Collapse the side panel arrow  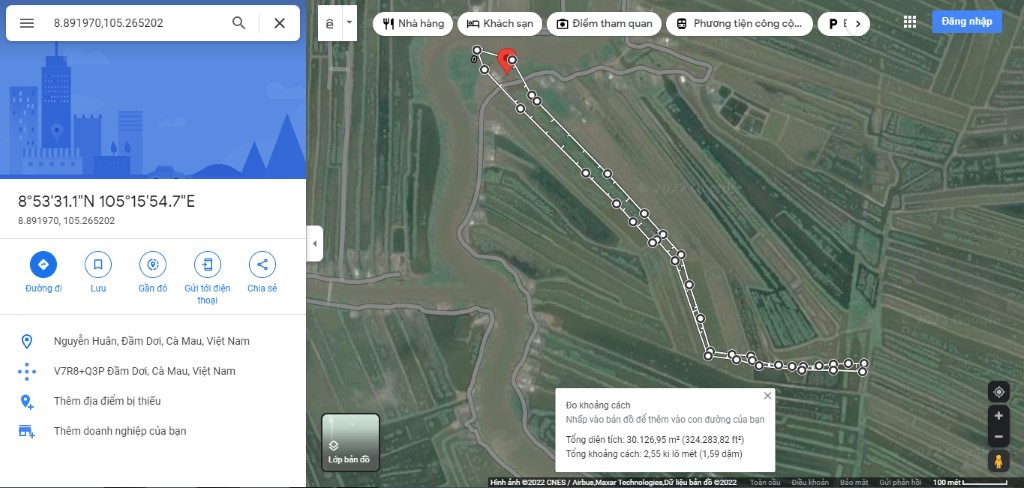(x=315, y=243)
